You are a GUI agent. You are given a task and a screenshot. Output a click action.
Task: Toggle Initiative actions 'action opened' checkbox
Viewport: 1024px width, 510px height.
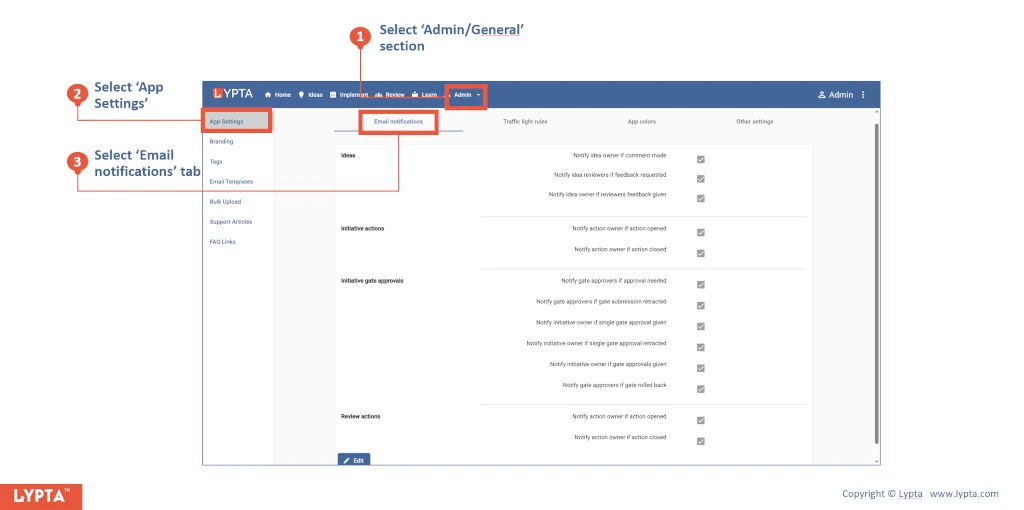tap(701, 232)
